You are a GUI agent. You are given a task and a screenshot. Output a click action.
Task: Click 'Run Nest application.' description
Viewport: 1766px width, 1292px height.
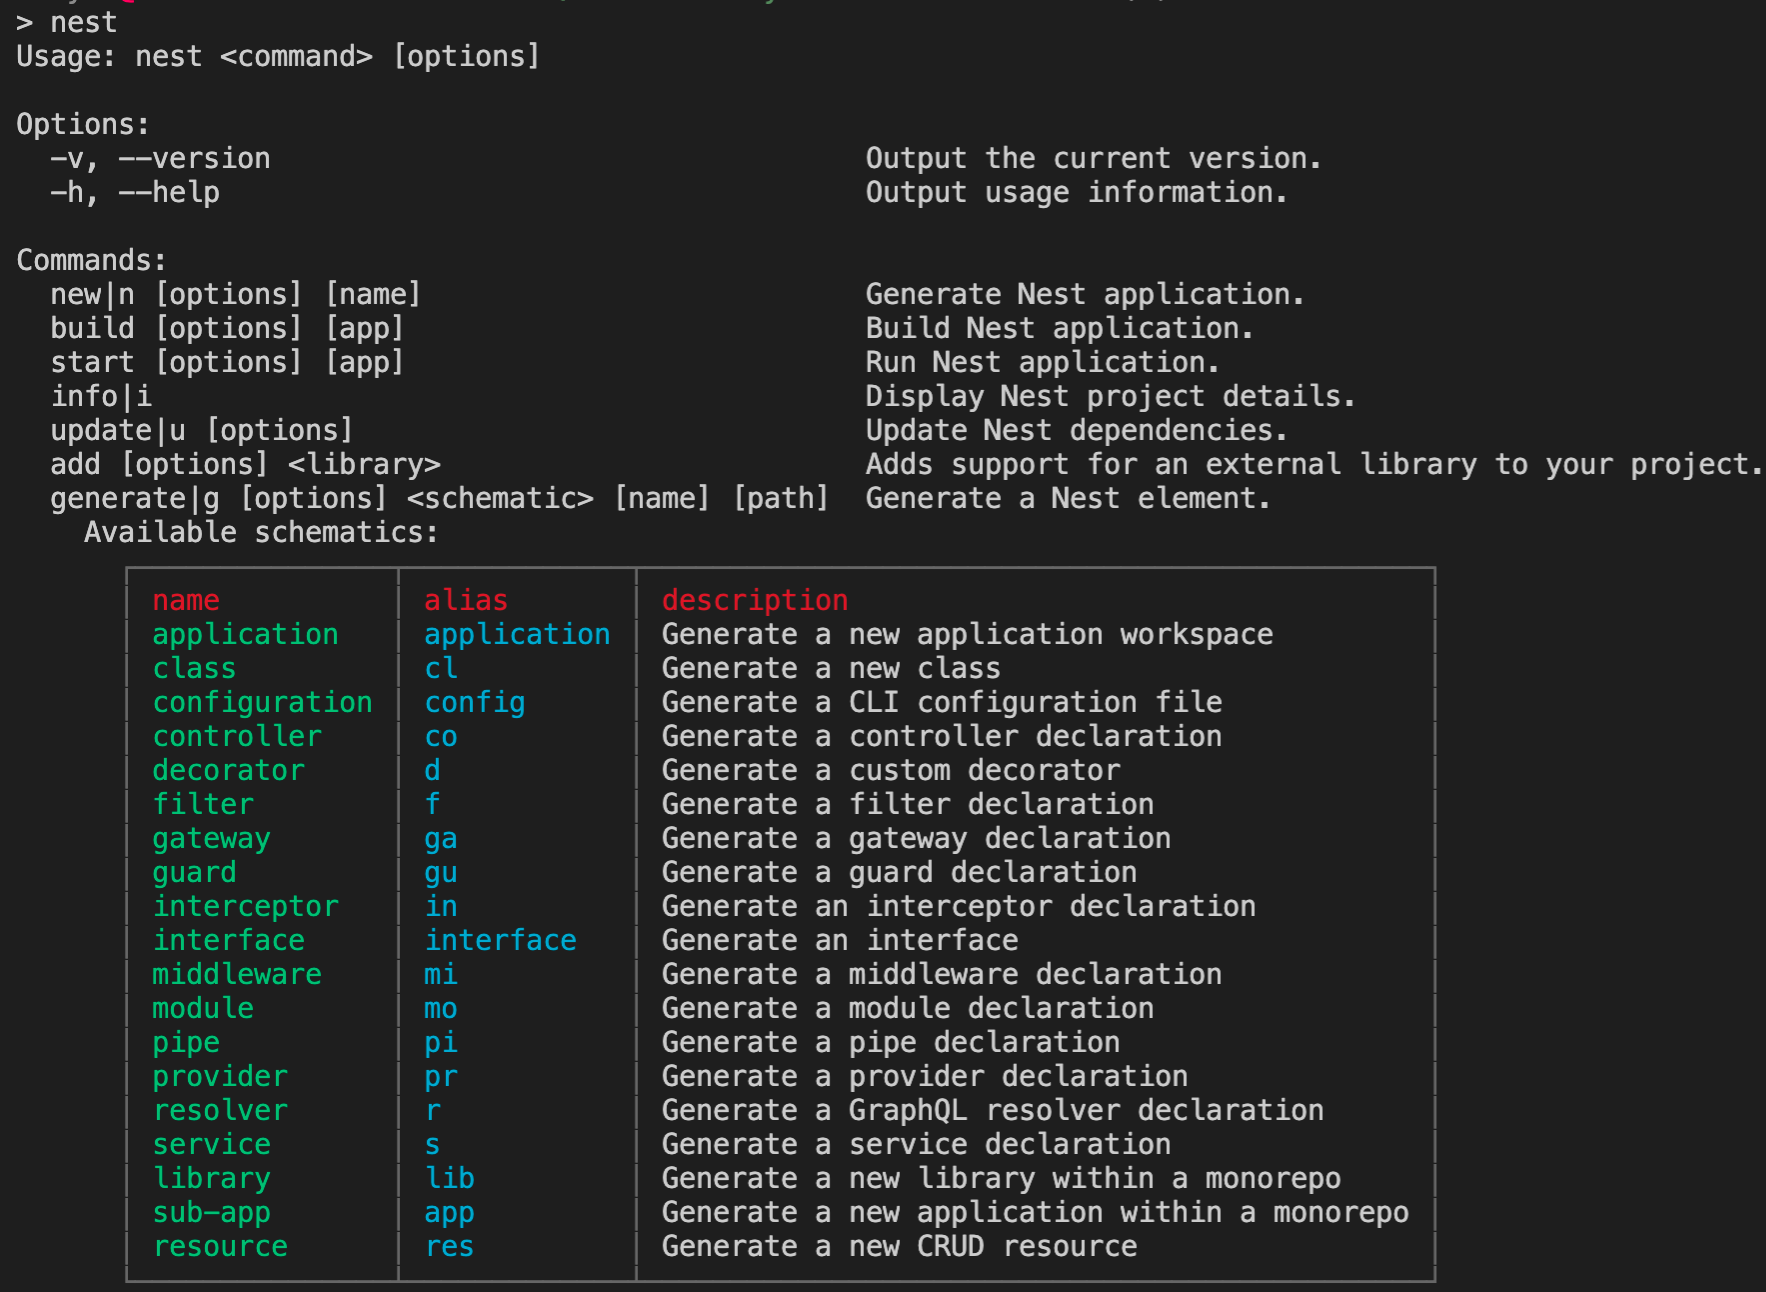click(x=1042, y=363)
